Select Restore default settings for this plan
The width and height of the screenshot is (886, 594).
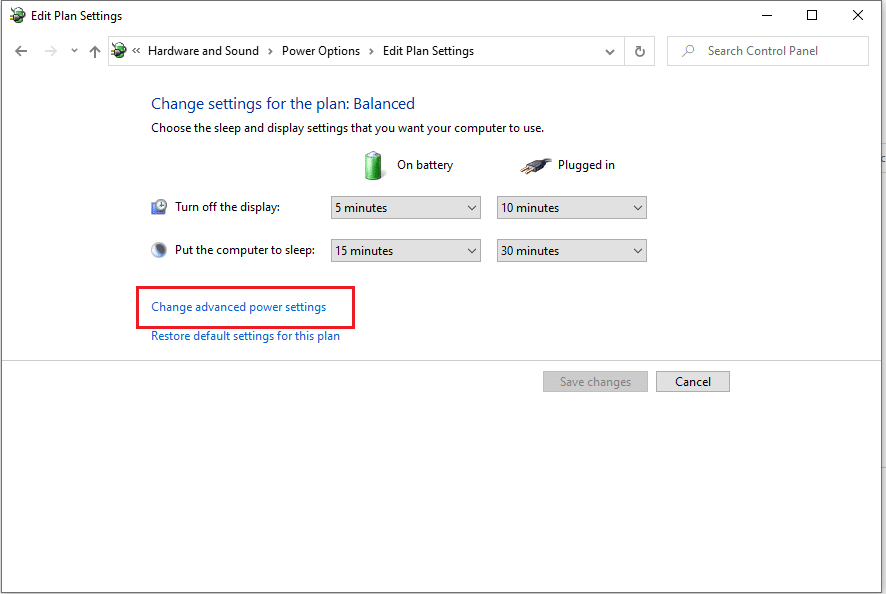point(245,336)
